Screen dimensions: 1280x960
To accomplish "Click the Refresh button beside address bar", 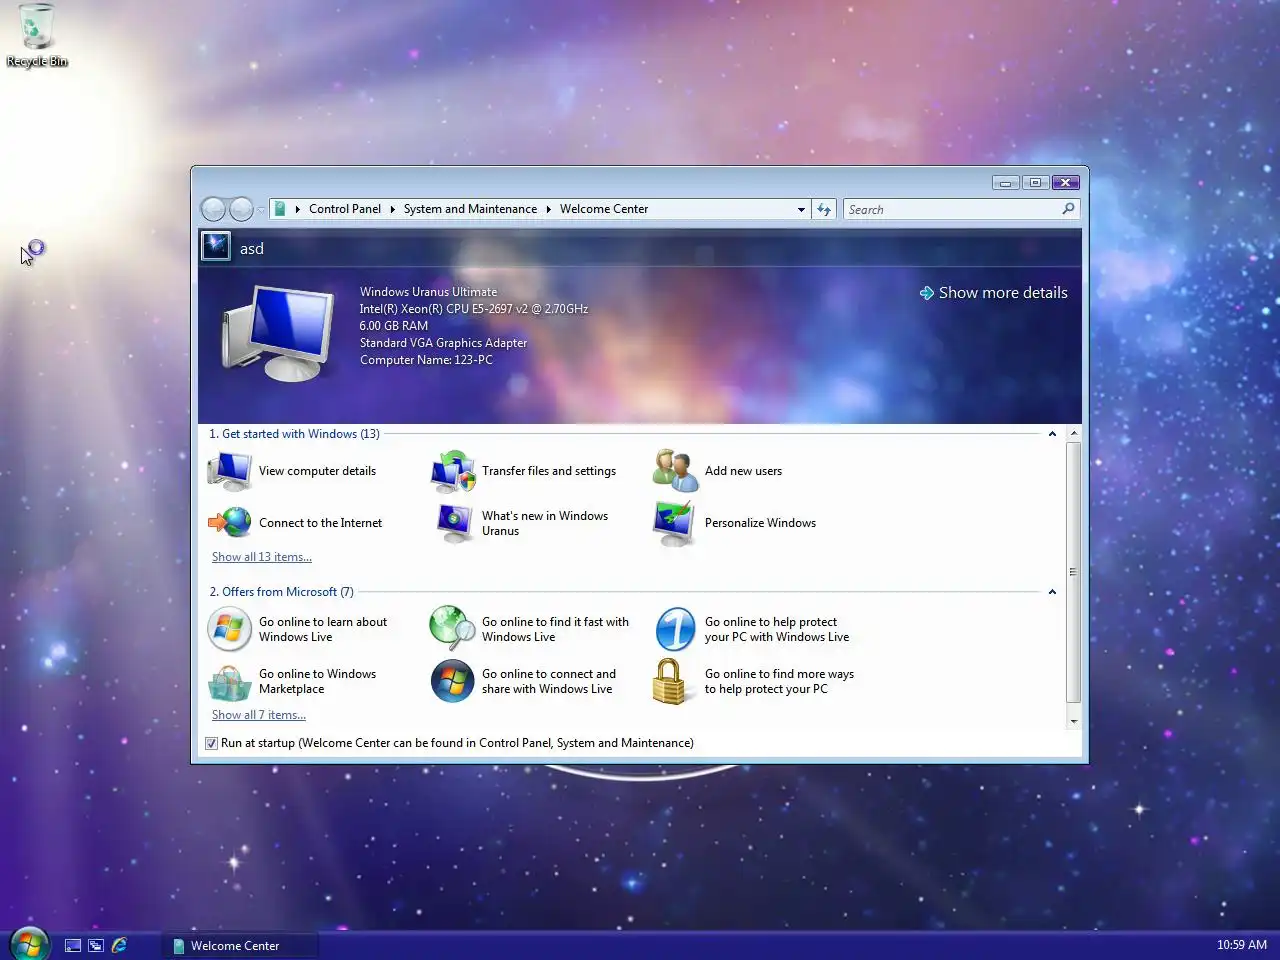I will (824, 209).
